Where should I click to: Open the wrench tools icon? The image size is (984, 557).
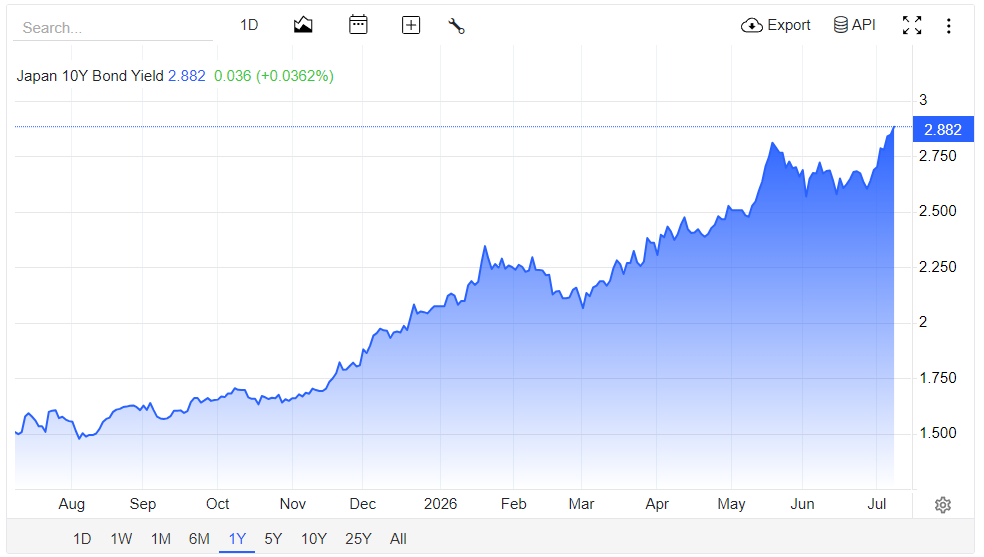(456, 26)
